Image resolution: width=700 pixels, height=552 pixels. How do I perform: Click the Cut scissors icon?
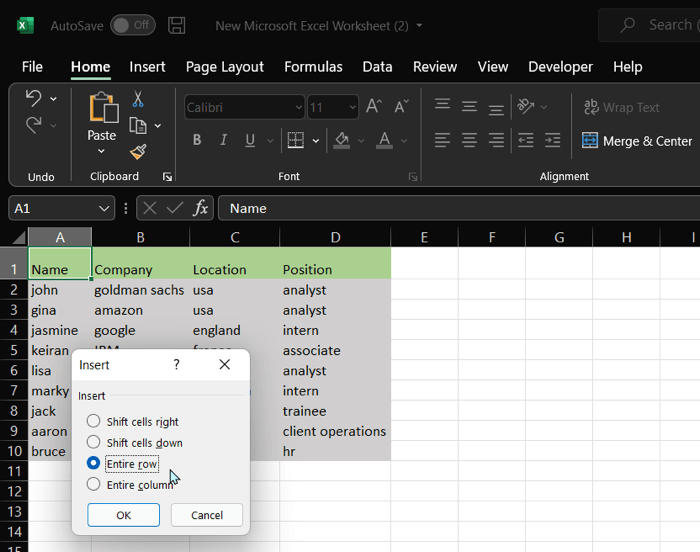point(138,99)
